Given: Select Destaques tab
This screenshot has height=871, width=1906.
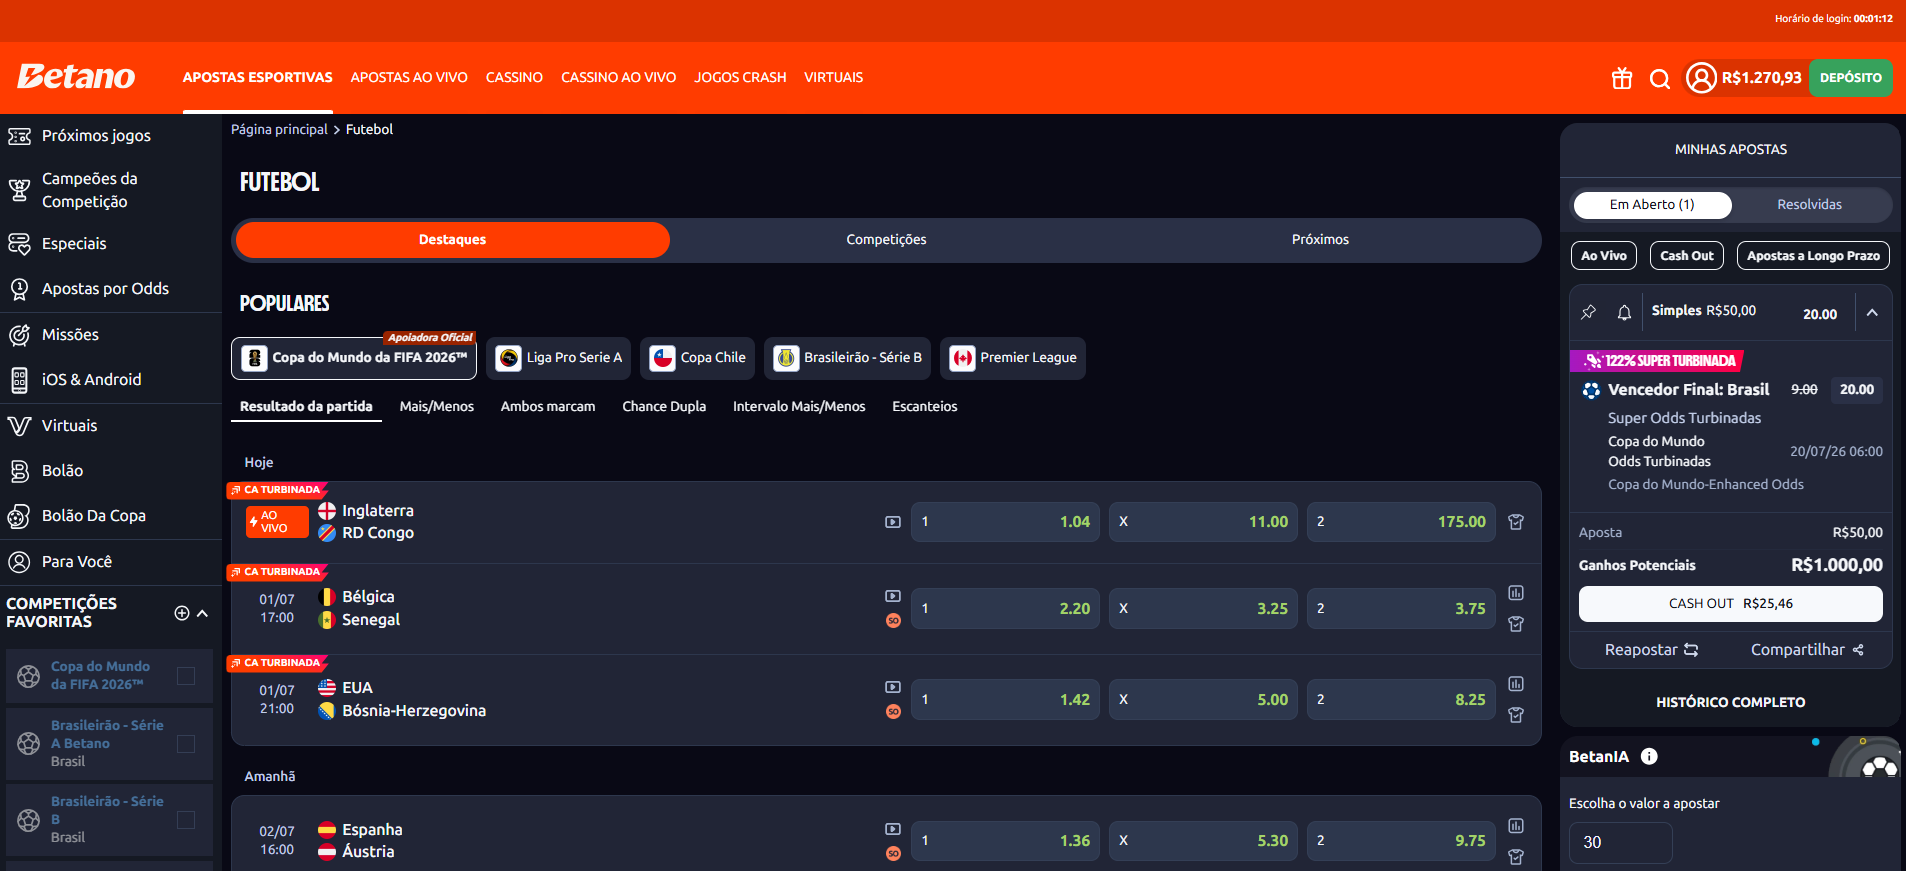Looking at the screenshot, I should [453, 240].
